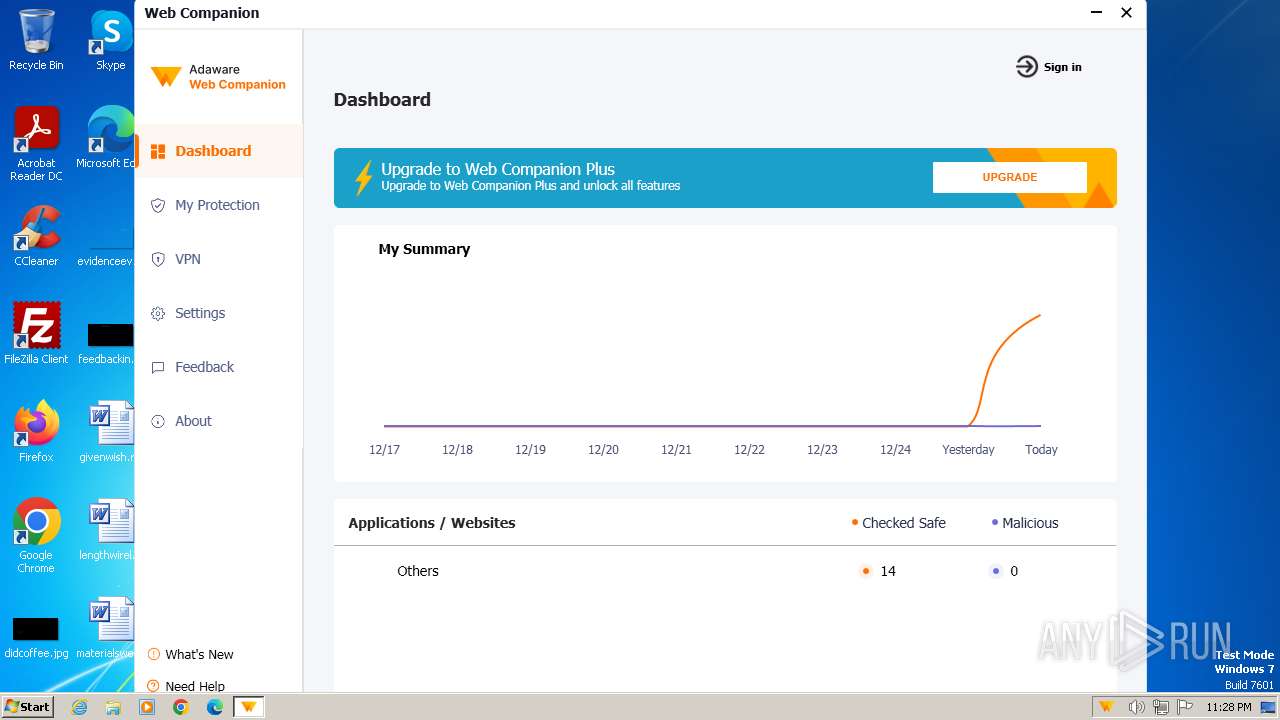Open the Skype desktop shortcut

pos(110,40)
